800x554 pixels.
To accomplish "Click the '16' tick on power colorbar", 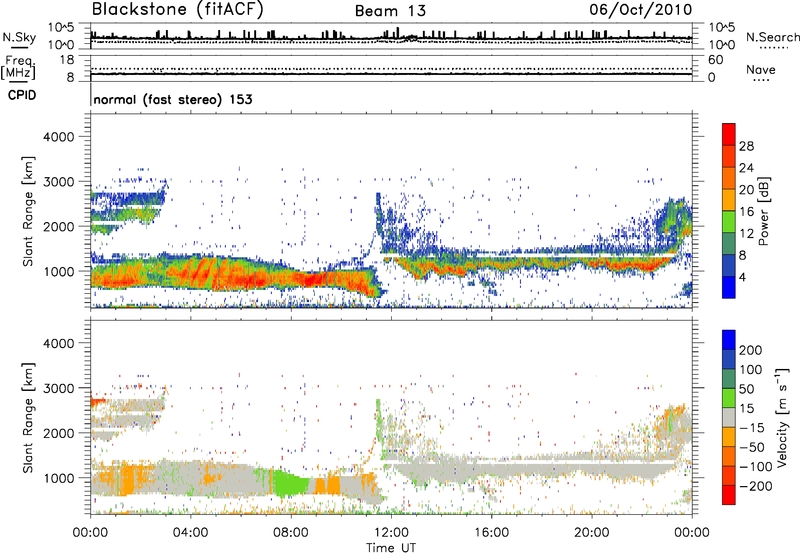I will [746, 212].
